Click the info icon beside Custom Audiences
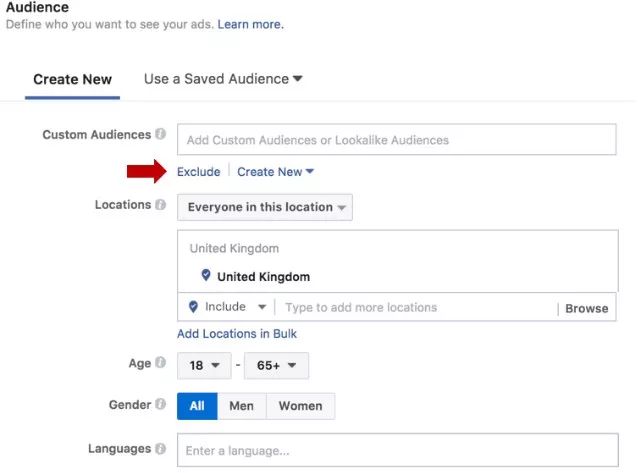This screenshot has height=473, width=643. point(160,134)
